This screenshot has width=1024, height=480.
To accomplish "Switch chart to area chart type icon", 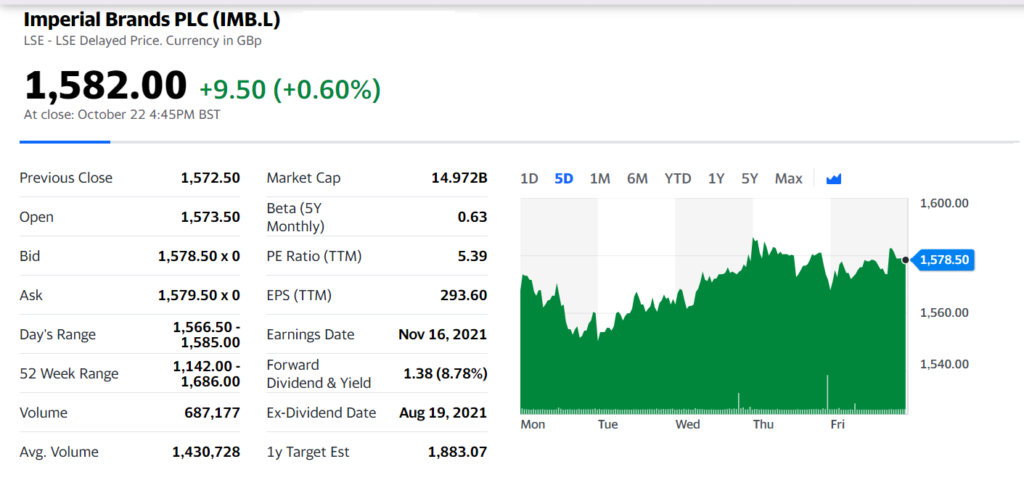I will click(833, 178).
